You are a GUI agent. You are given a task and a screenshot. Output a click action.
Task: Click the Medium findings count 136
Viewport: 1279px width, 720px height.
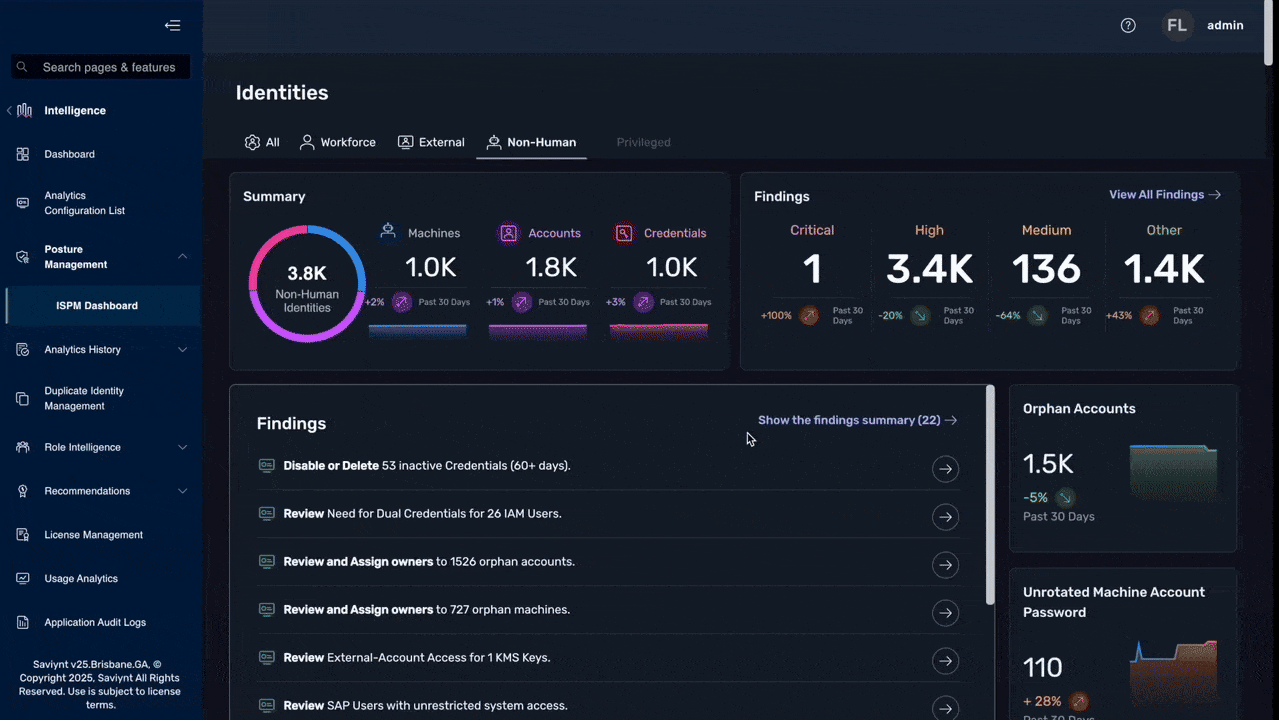[1046, 269]
